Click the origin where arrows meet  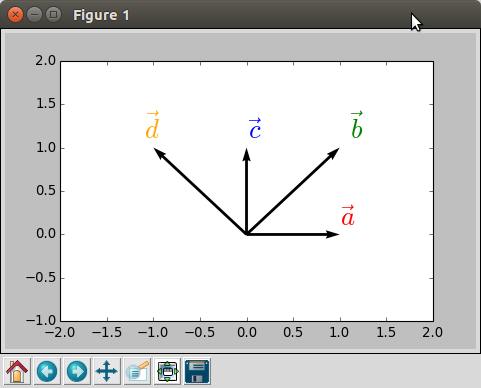(x=247, y=234)
